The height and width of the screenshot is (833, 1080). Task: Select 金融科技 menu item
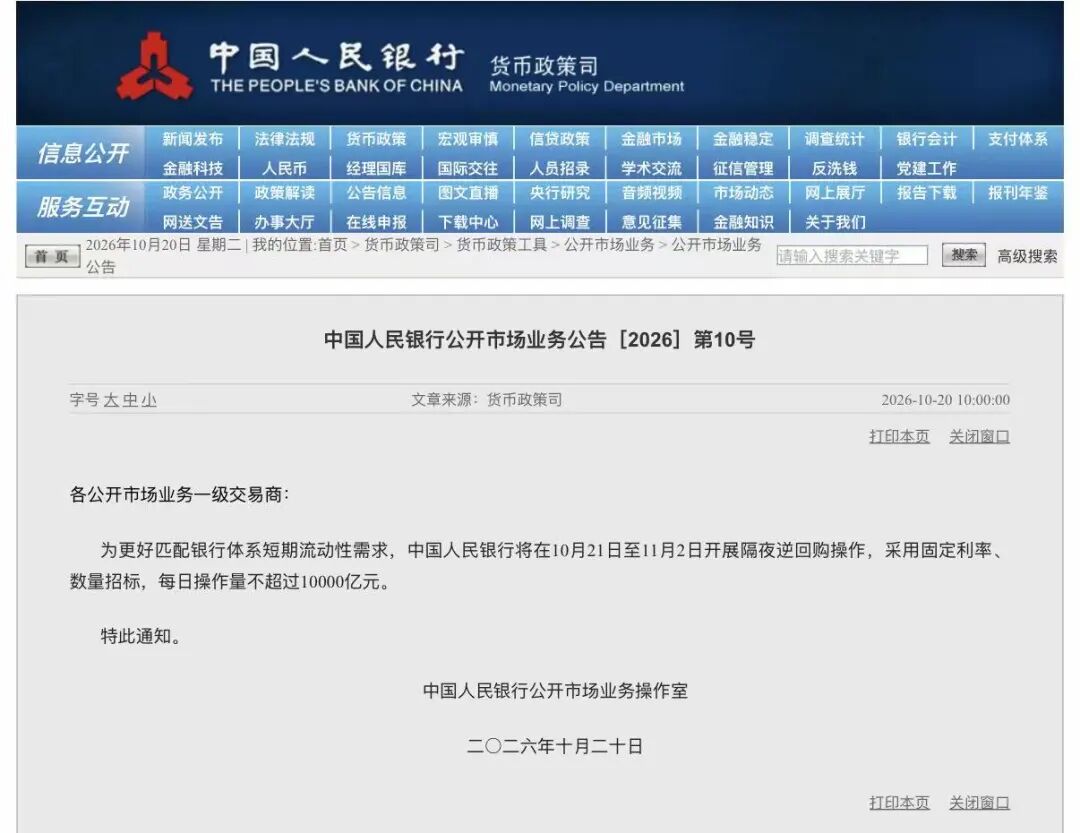tap(193, 168)
